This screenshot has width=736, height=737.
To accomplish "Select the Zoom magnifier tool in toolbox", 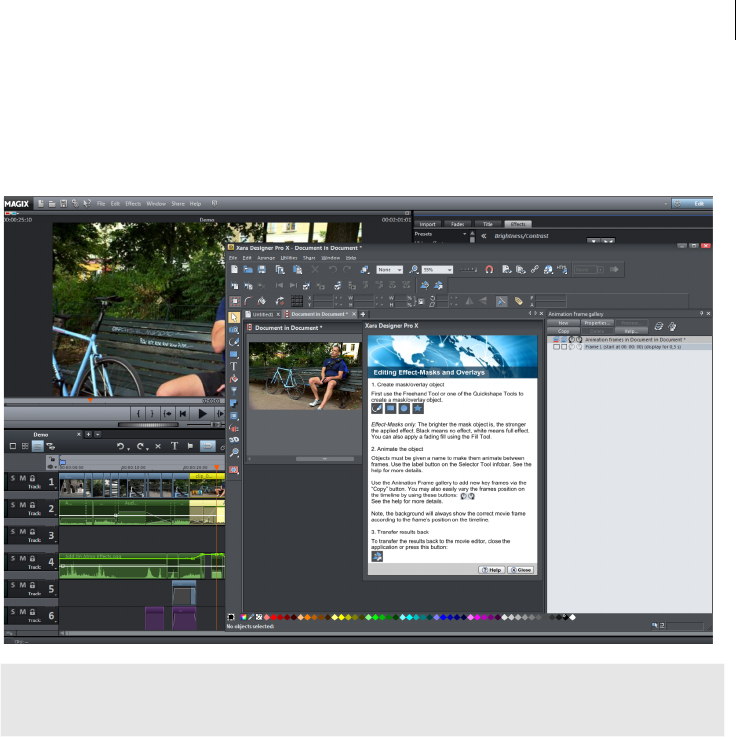I will (234, 453).
